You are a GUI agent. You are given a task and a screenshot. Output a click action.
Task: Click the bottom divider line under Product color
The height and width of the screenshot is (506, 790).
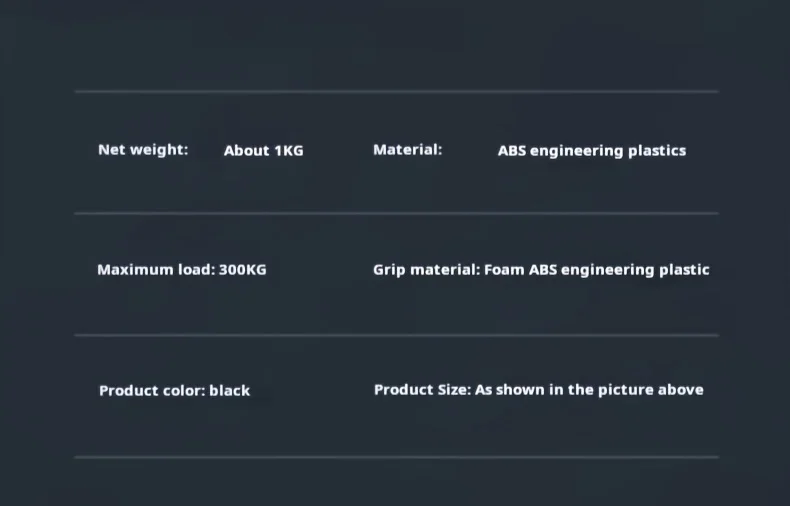click(396, 457)
